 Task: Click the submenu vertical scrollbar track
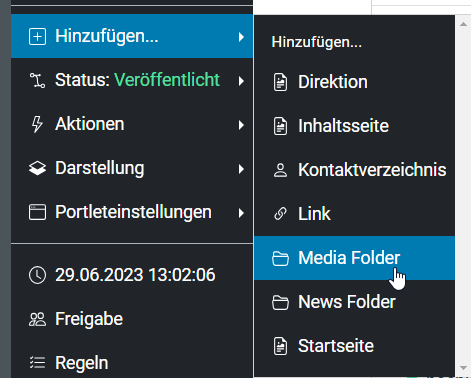[x=463, y=196]
